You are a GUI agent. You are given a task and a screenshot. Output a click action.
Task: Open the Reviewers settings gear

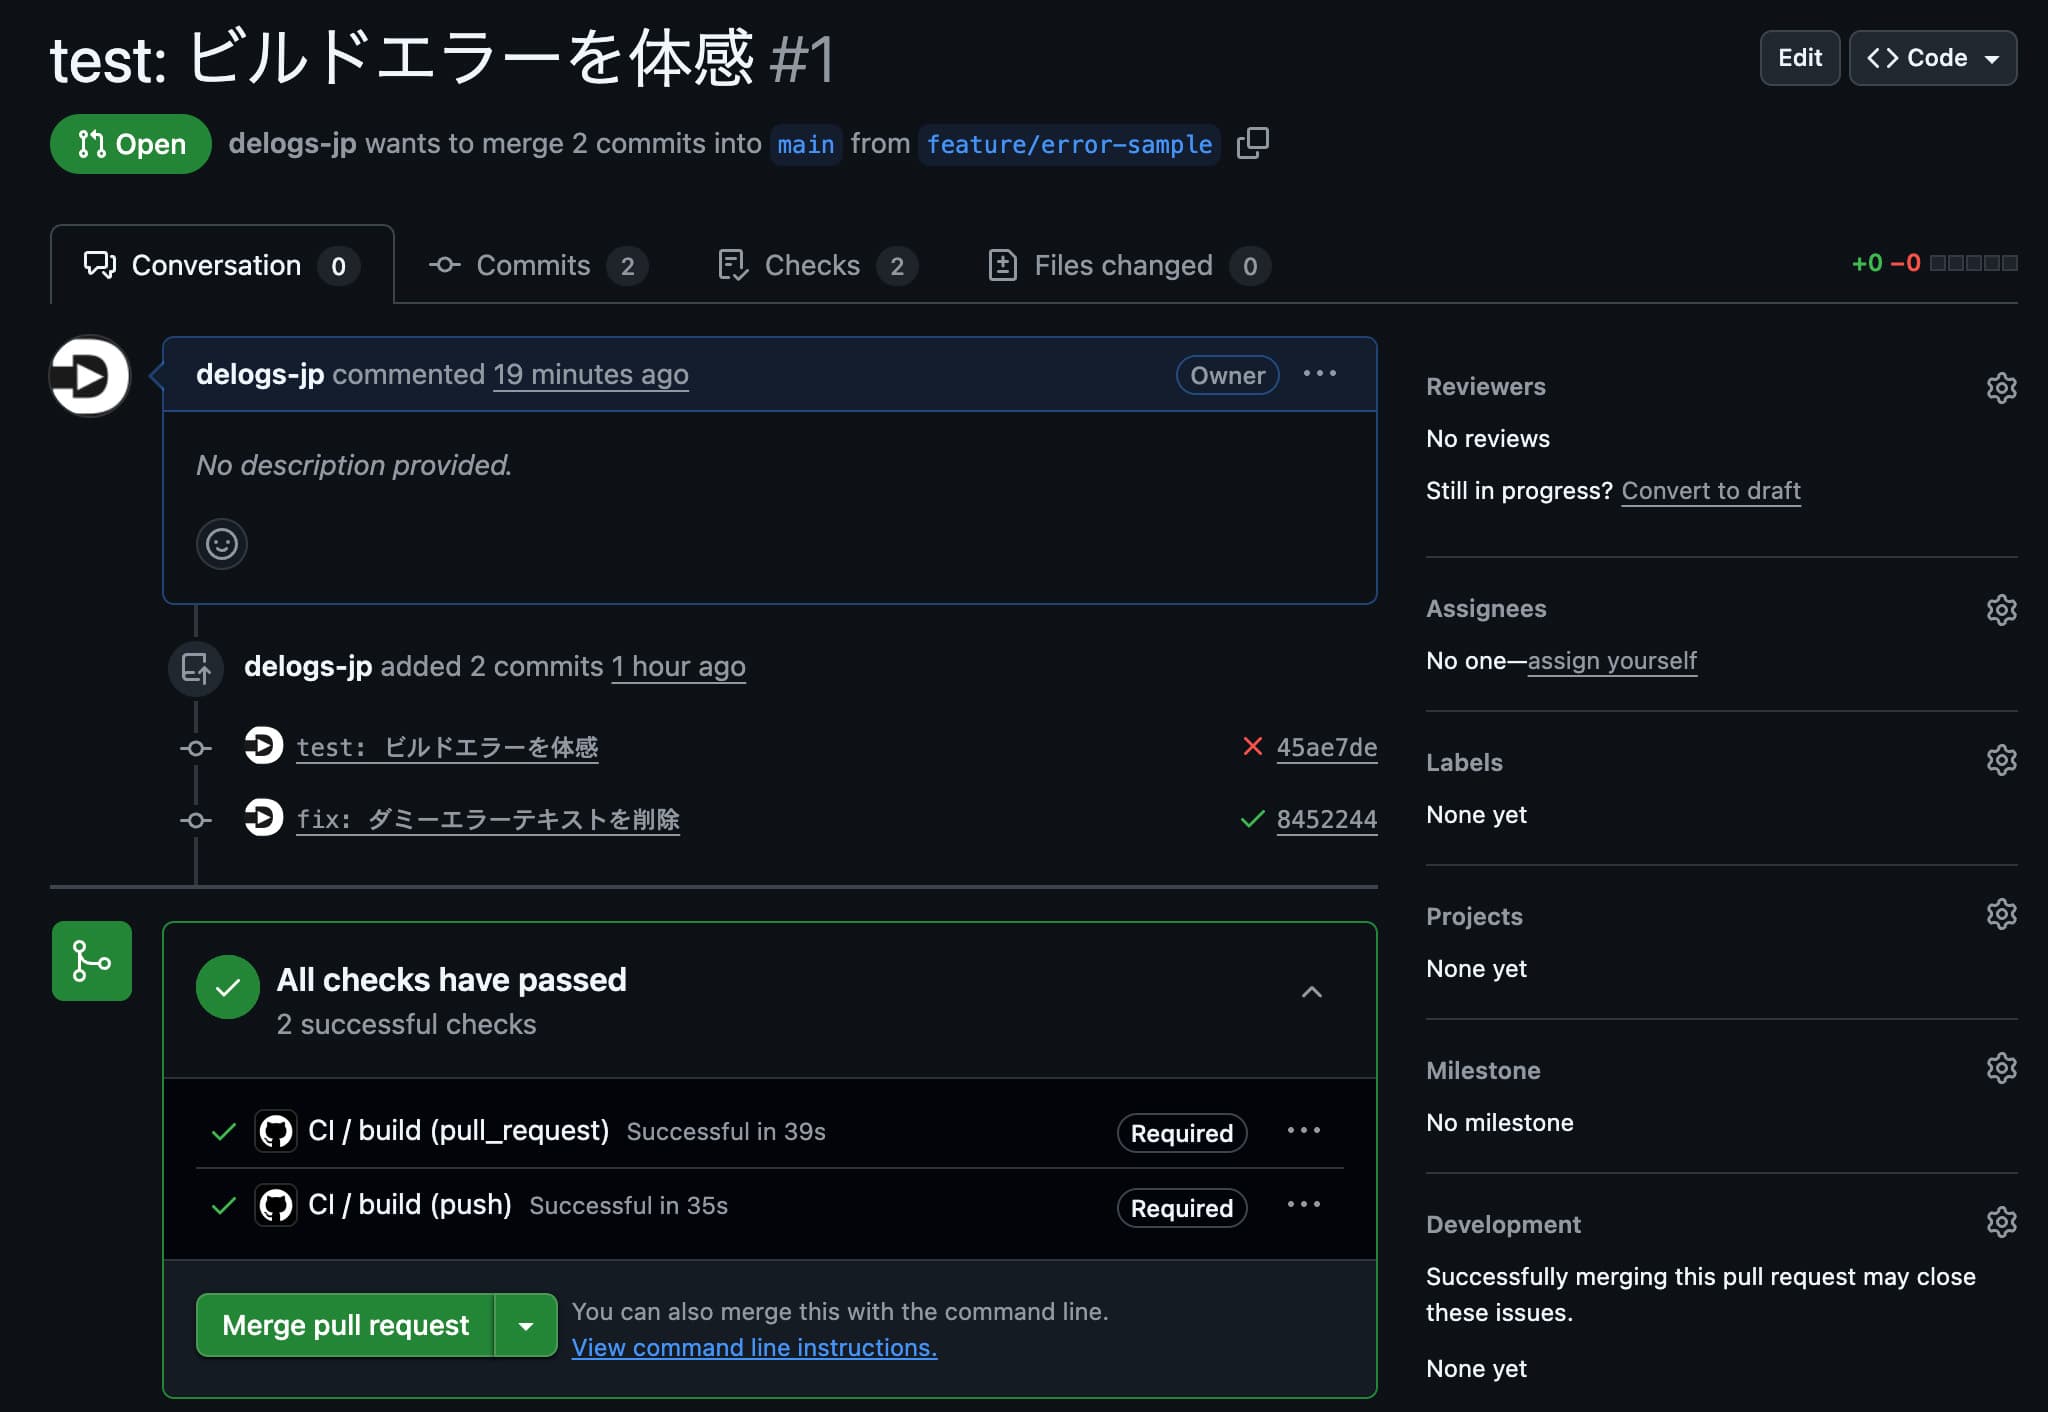point(2001,388)
